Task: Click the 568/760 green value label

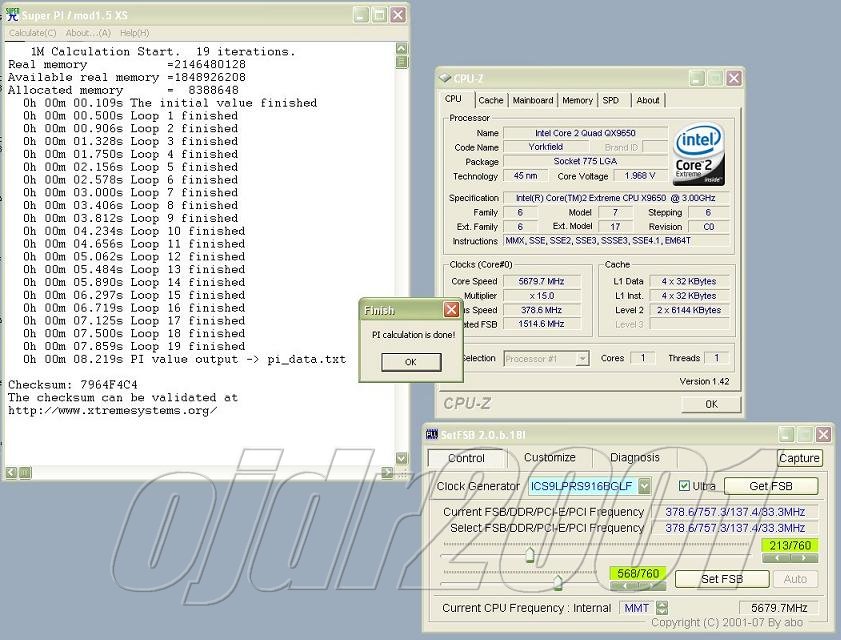Action: pos(638,573)
